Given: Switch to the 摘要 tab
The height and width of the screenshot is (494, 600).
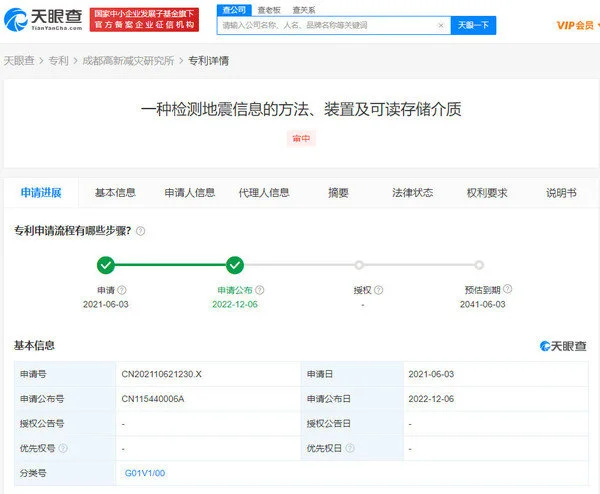Looking at the screenshot, I should coord(338,193).
